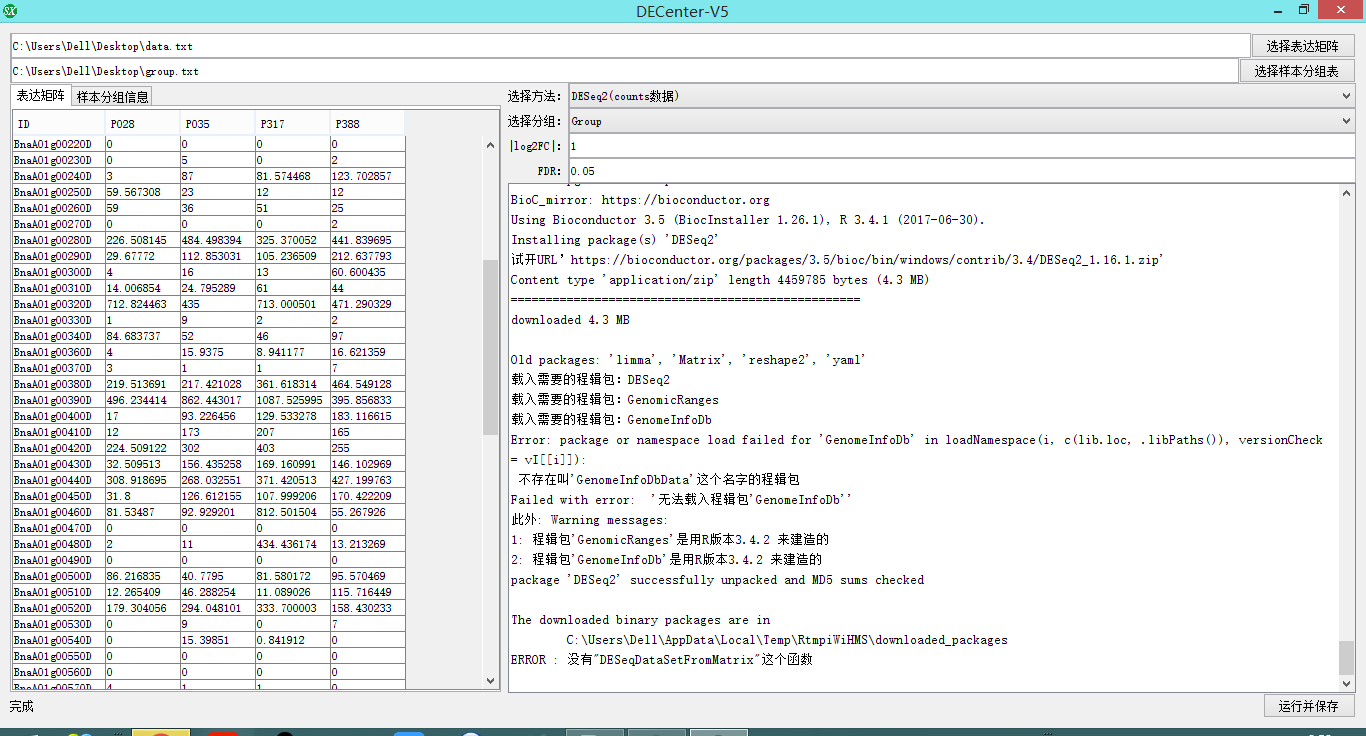Click cell value 294.048101

point(217,608)
